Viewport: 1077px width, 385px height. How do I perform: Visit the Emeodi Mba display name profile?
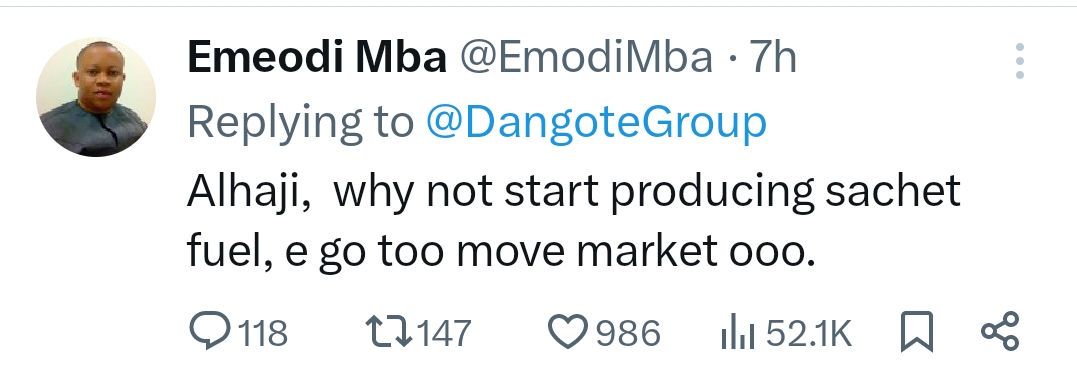317,57
